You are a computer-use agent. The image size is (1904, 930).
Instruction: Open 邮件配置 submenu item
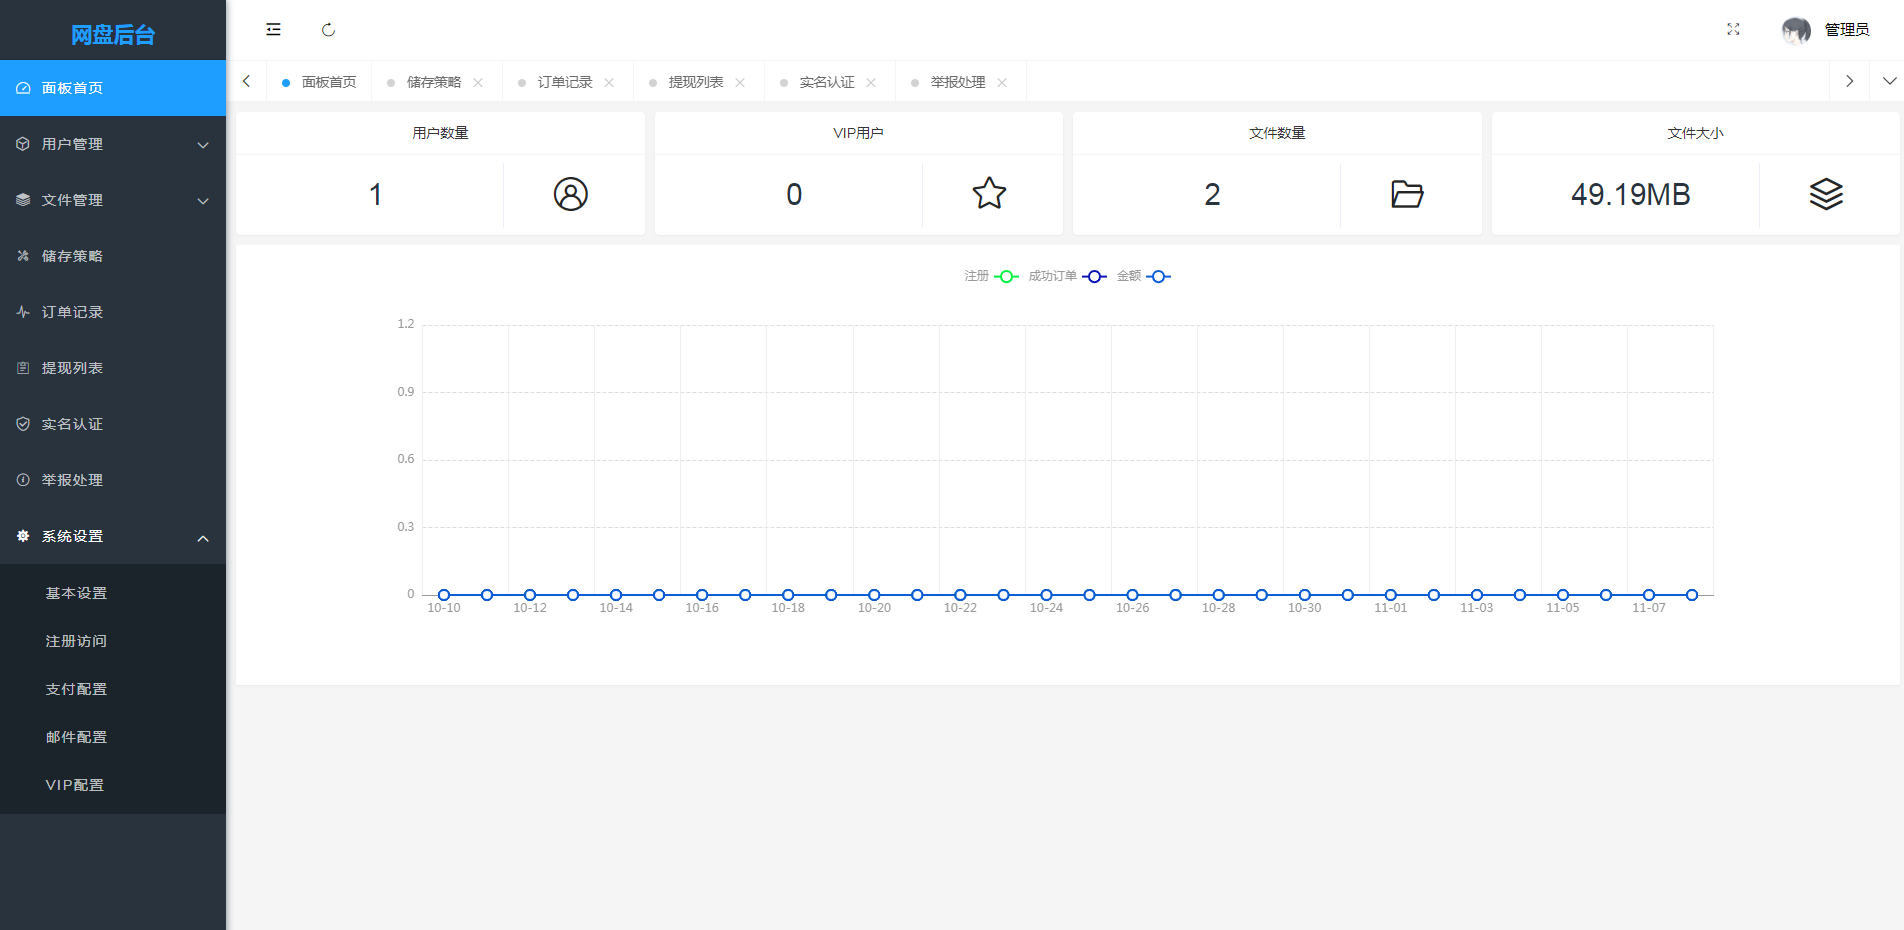point(113,737)
